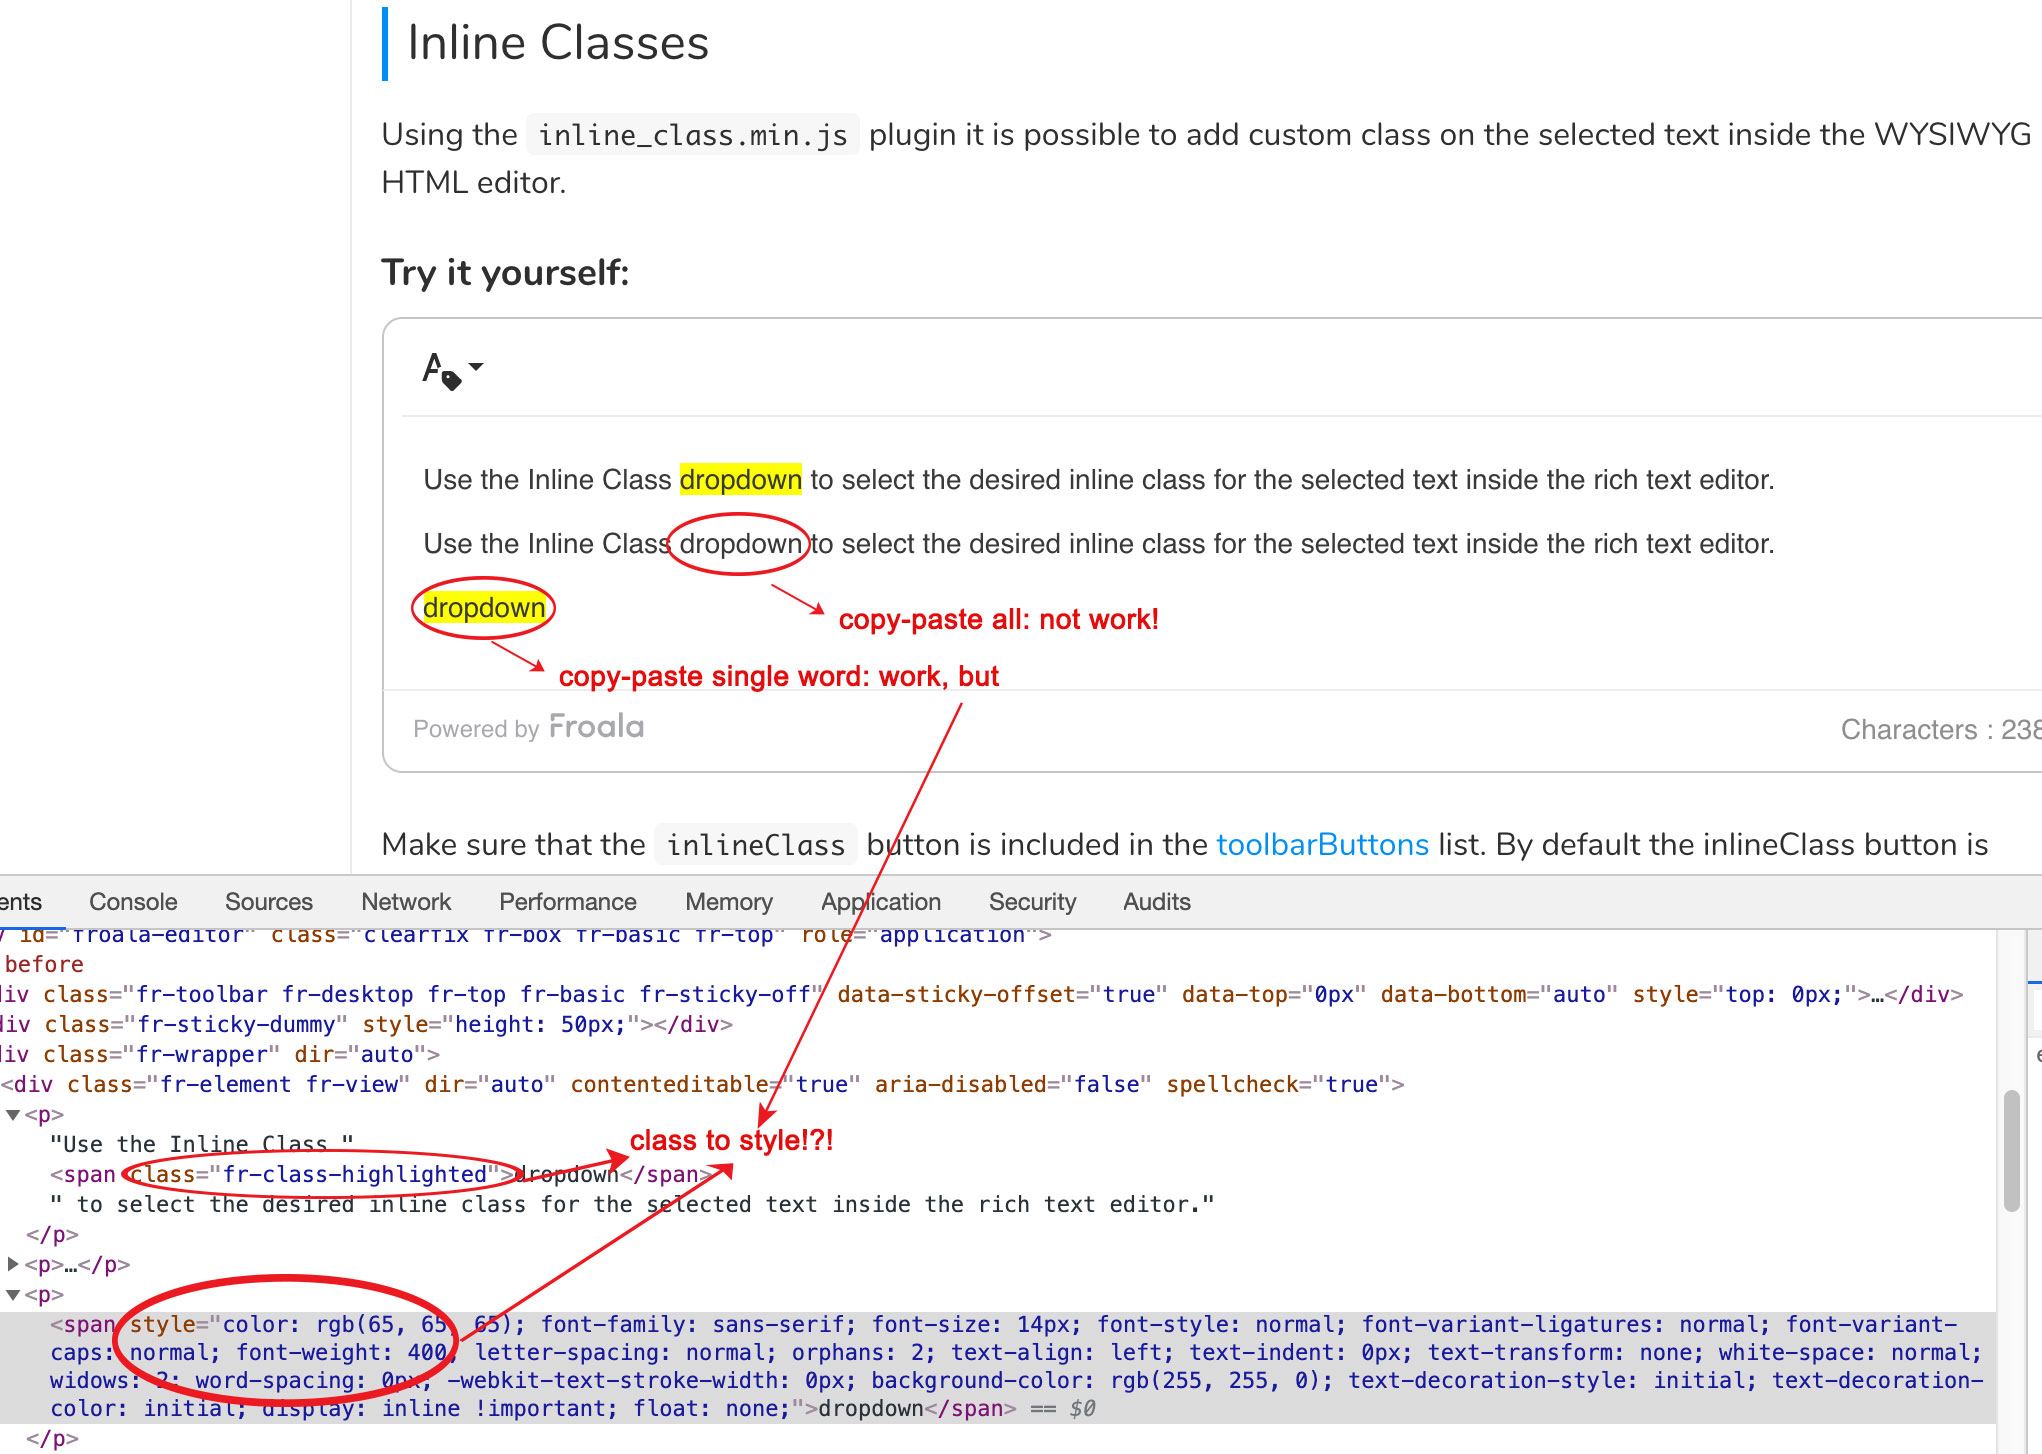Switch to the Console tab

(x=133, y=901)
